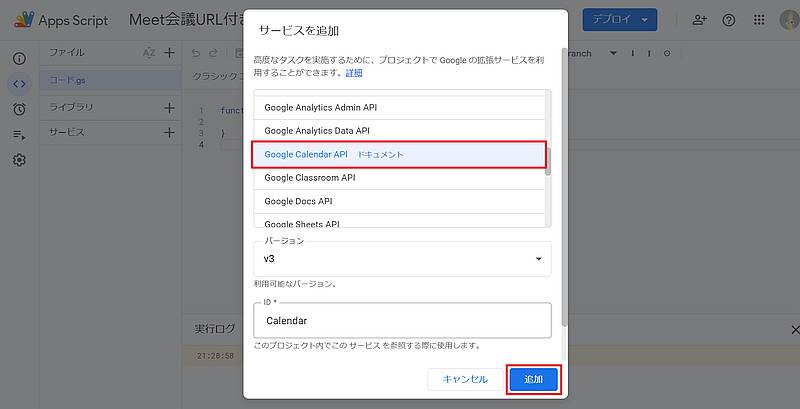Open the details link in dialog description
The image size is (800, 409).
tap(354, 73)
